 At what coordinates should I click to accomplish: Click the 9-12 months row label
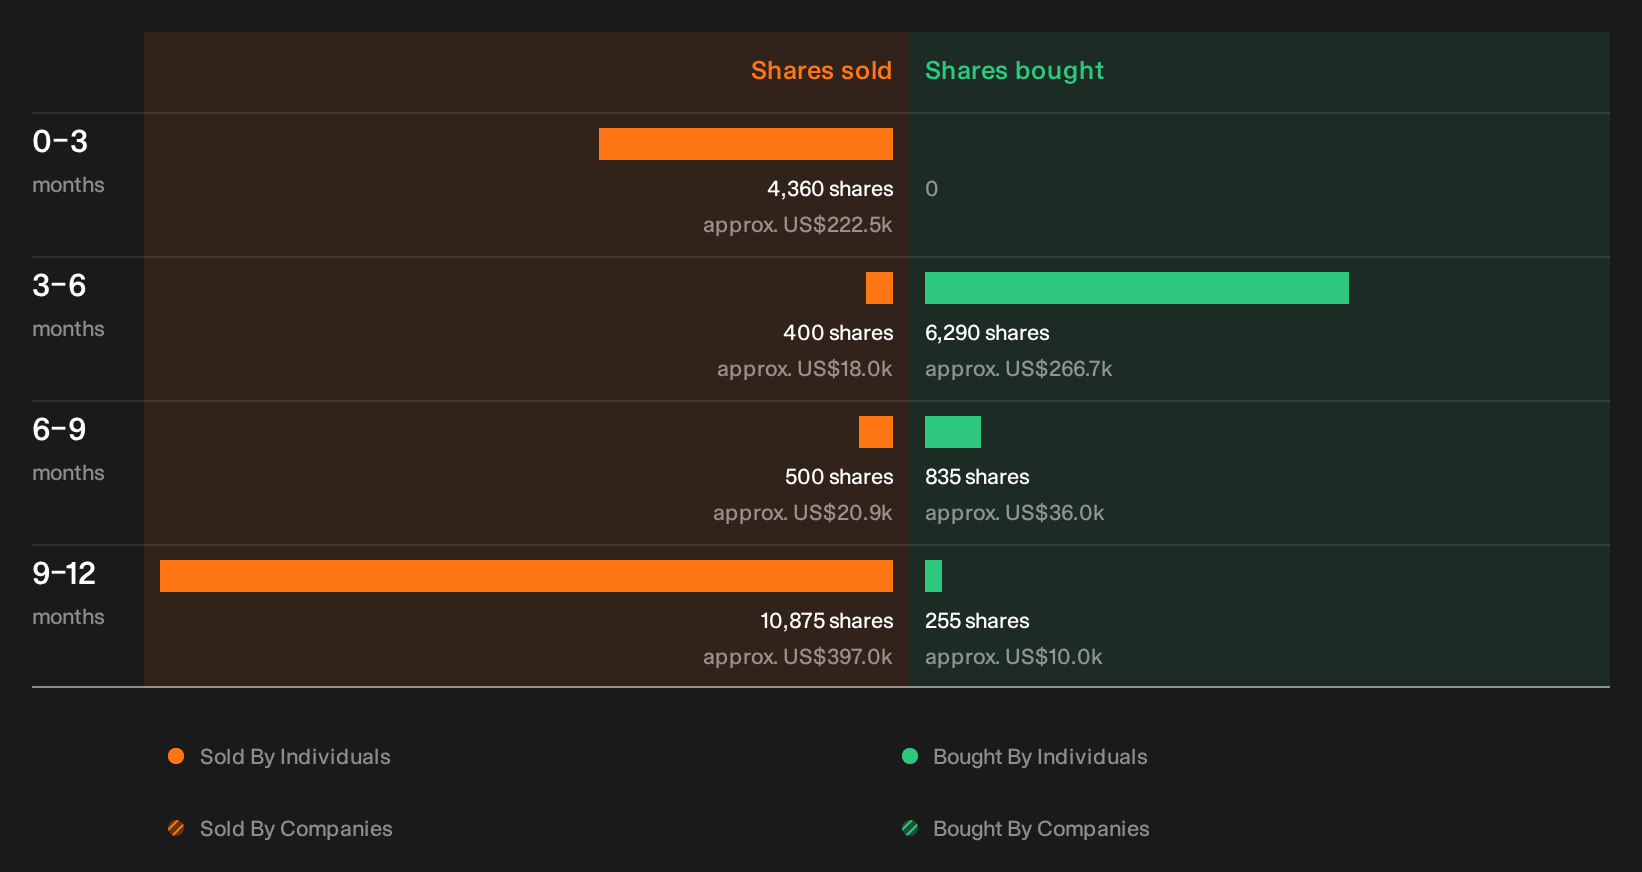(x=68, y=592)
